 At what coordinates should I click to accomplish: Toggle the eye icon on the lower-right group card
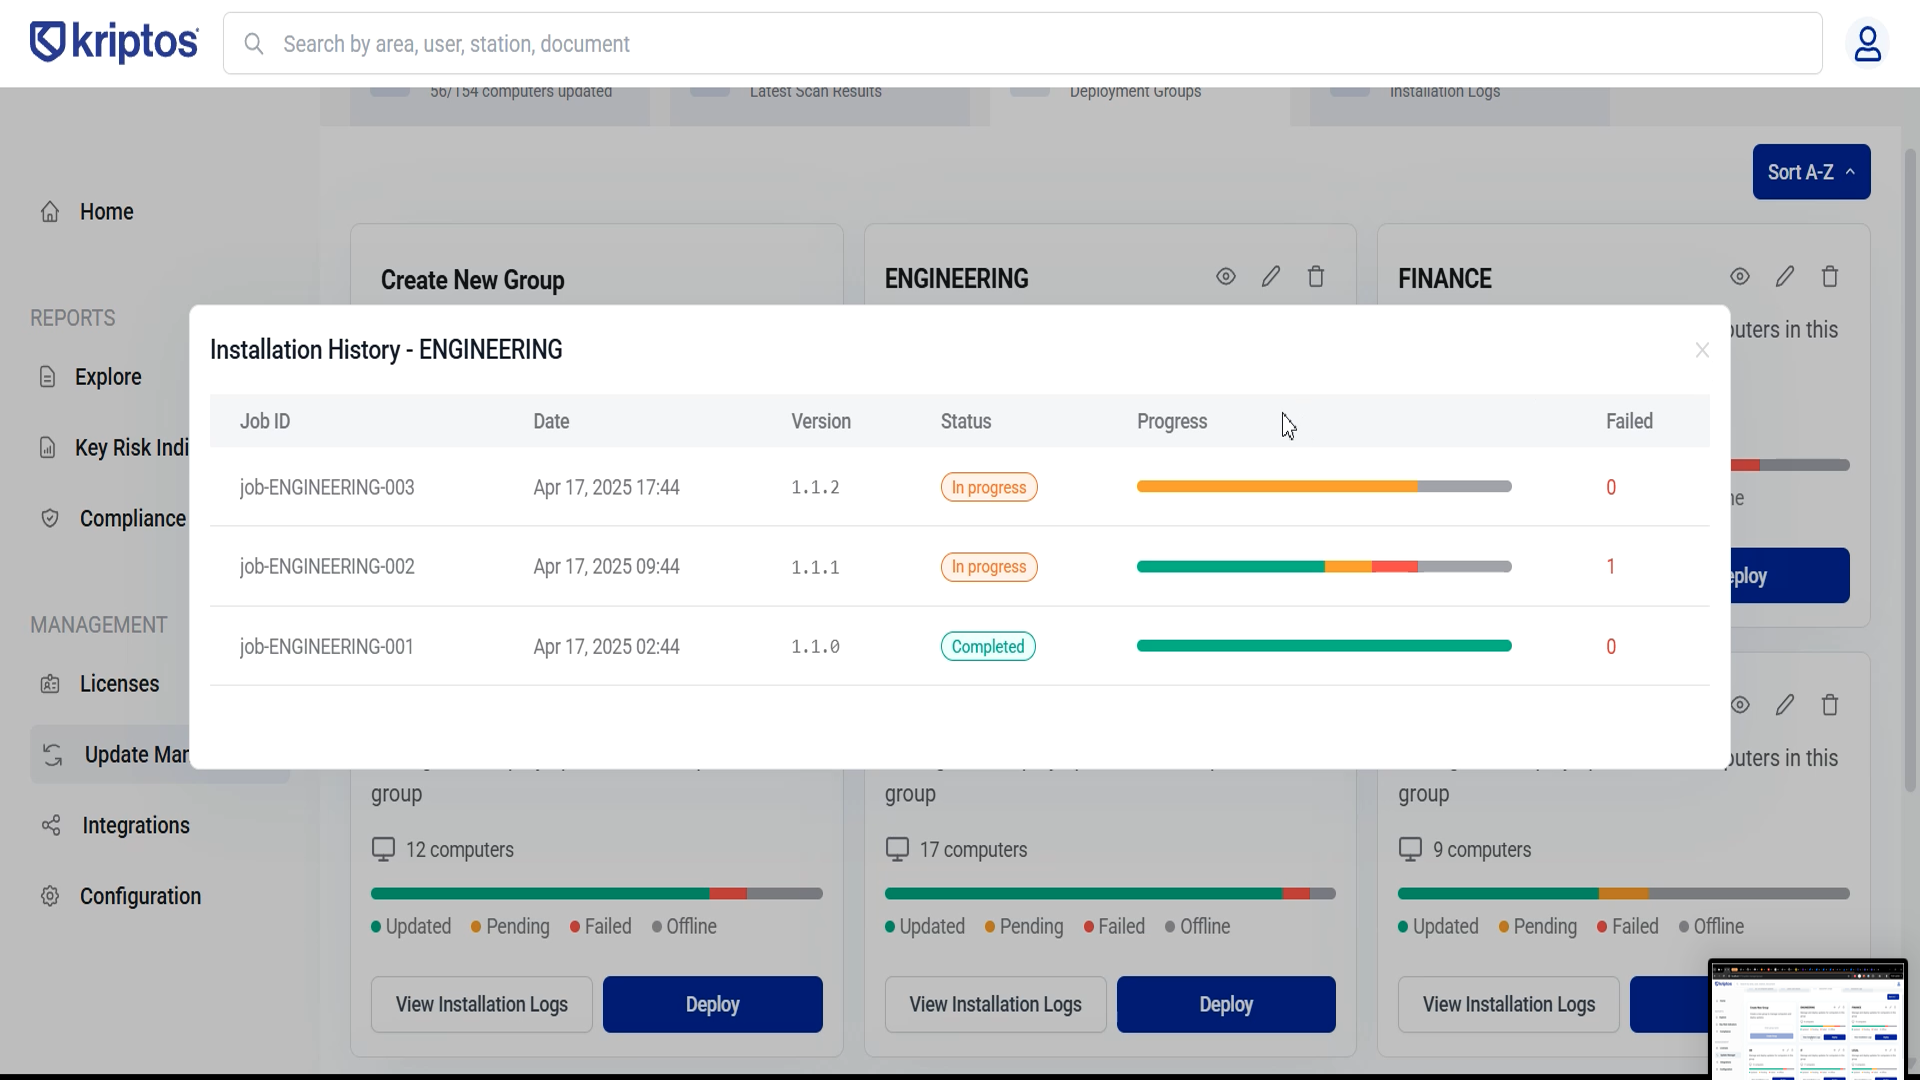click(x=1740, y=705)
